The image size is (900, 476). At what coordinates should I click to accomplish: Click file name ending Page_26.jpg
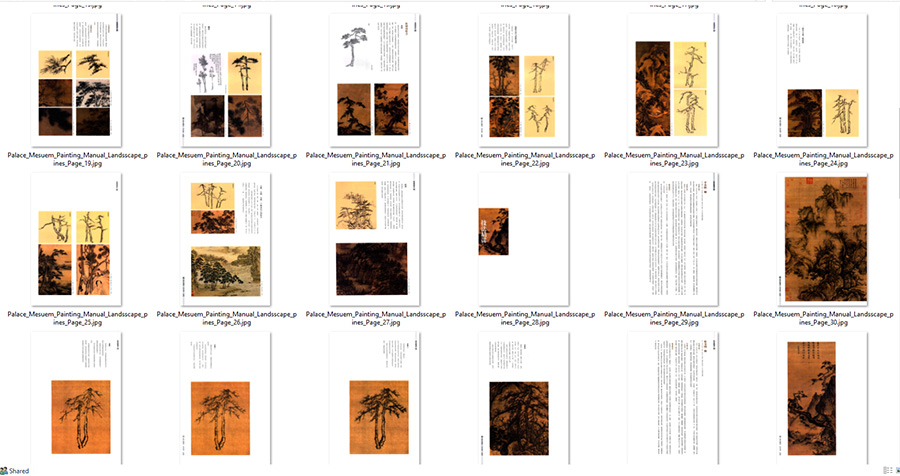tap(227, 318)
